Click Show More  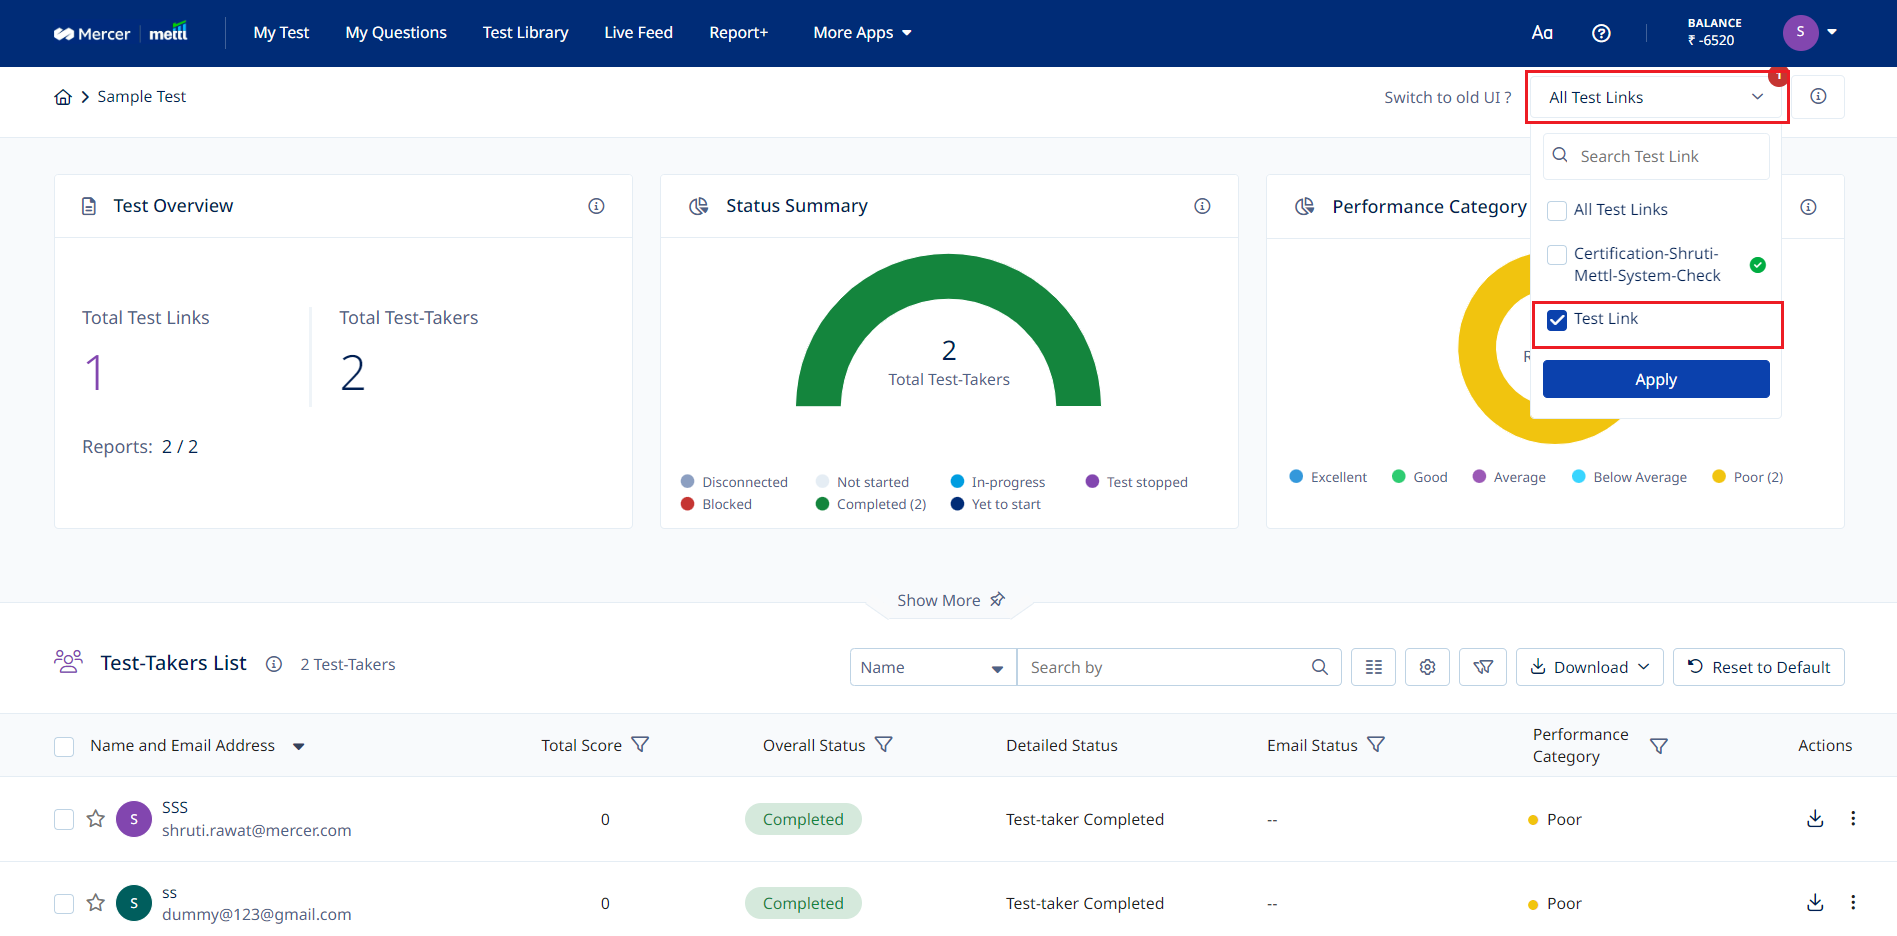(938, 600)
